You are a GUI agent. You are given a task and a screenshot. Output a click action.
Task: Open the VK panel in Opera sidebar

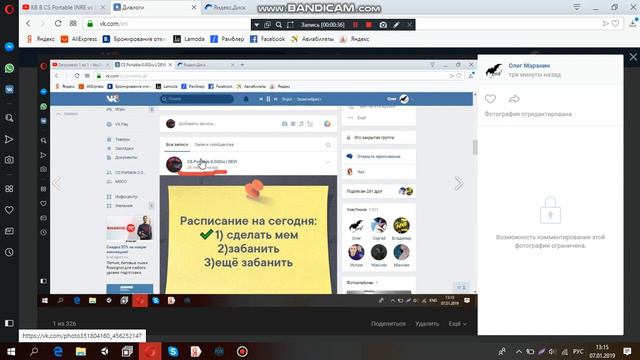9,89
